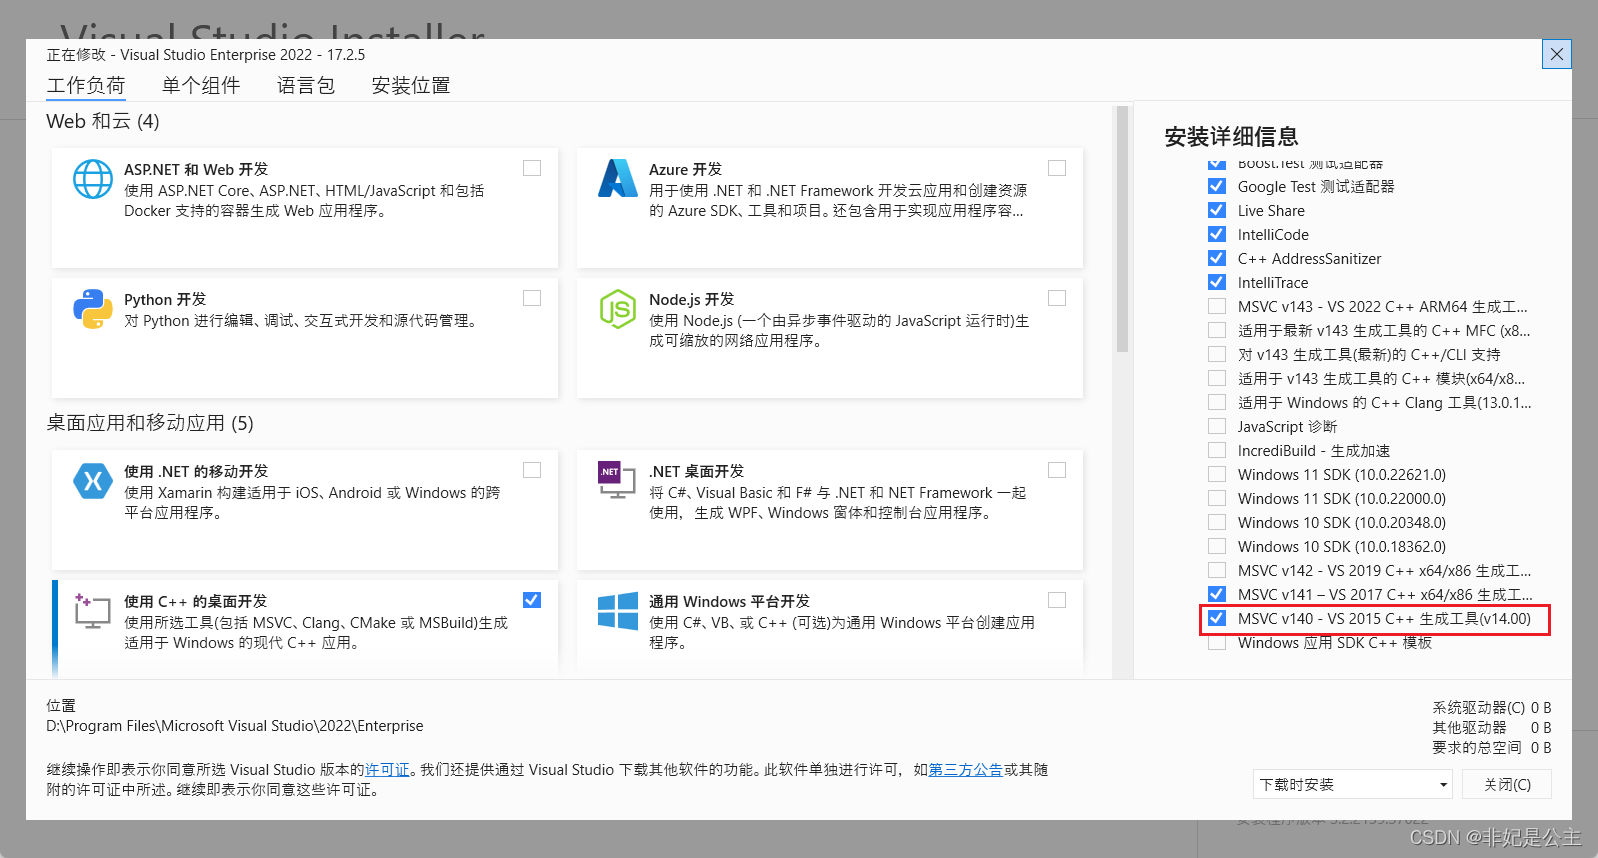1598x858 pixels.
Task: Click the C++ desktop development icon
Action: pyautogui.click(x=93, y=610)
